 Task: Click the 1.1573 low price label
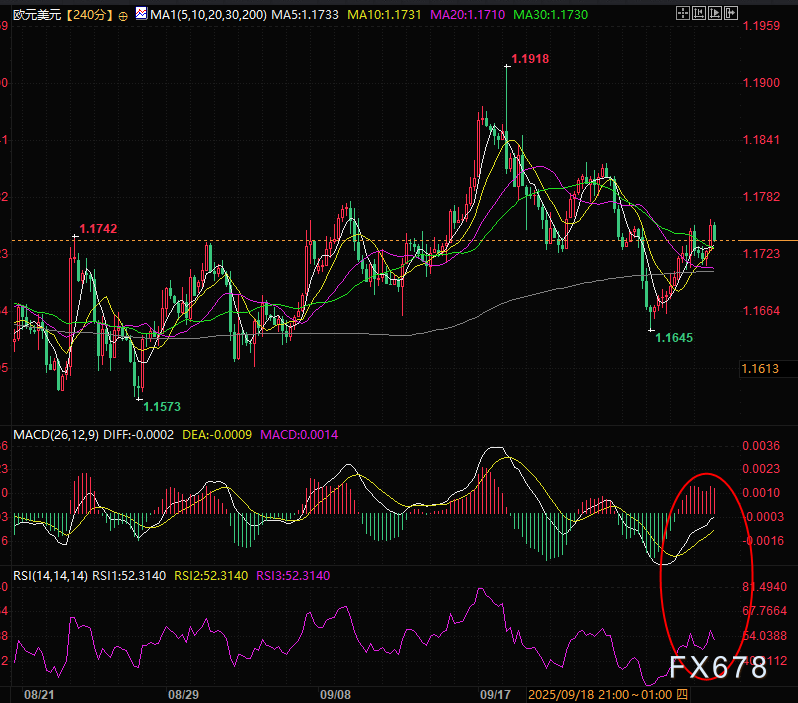tap(162, 407)
